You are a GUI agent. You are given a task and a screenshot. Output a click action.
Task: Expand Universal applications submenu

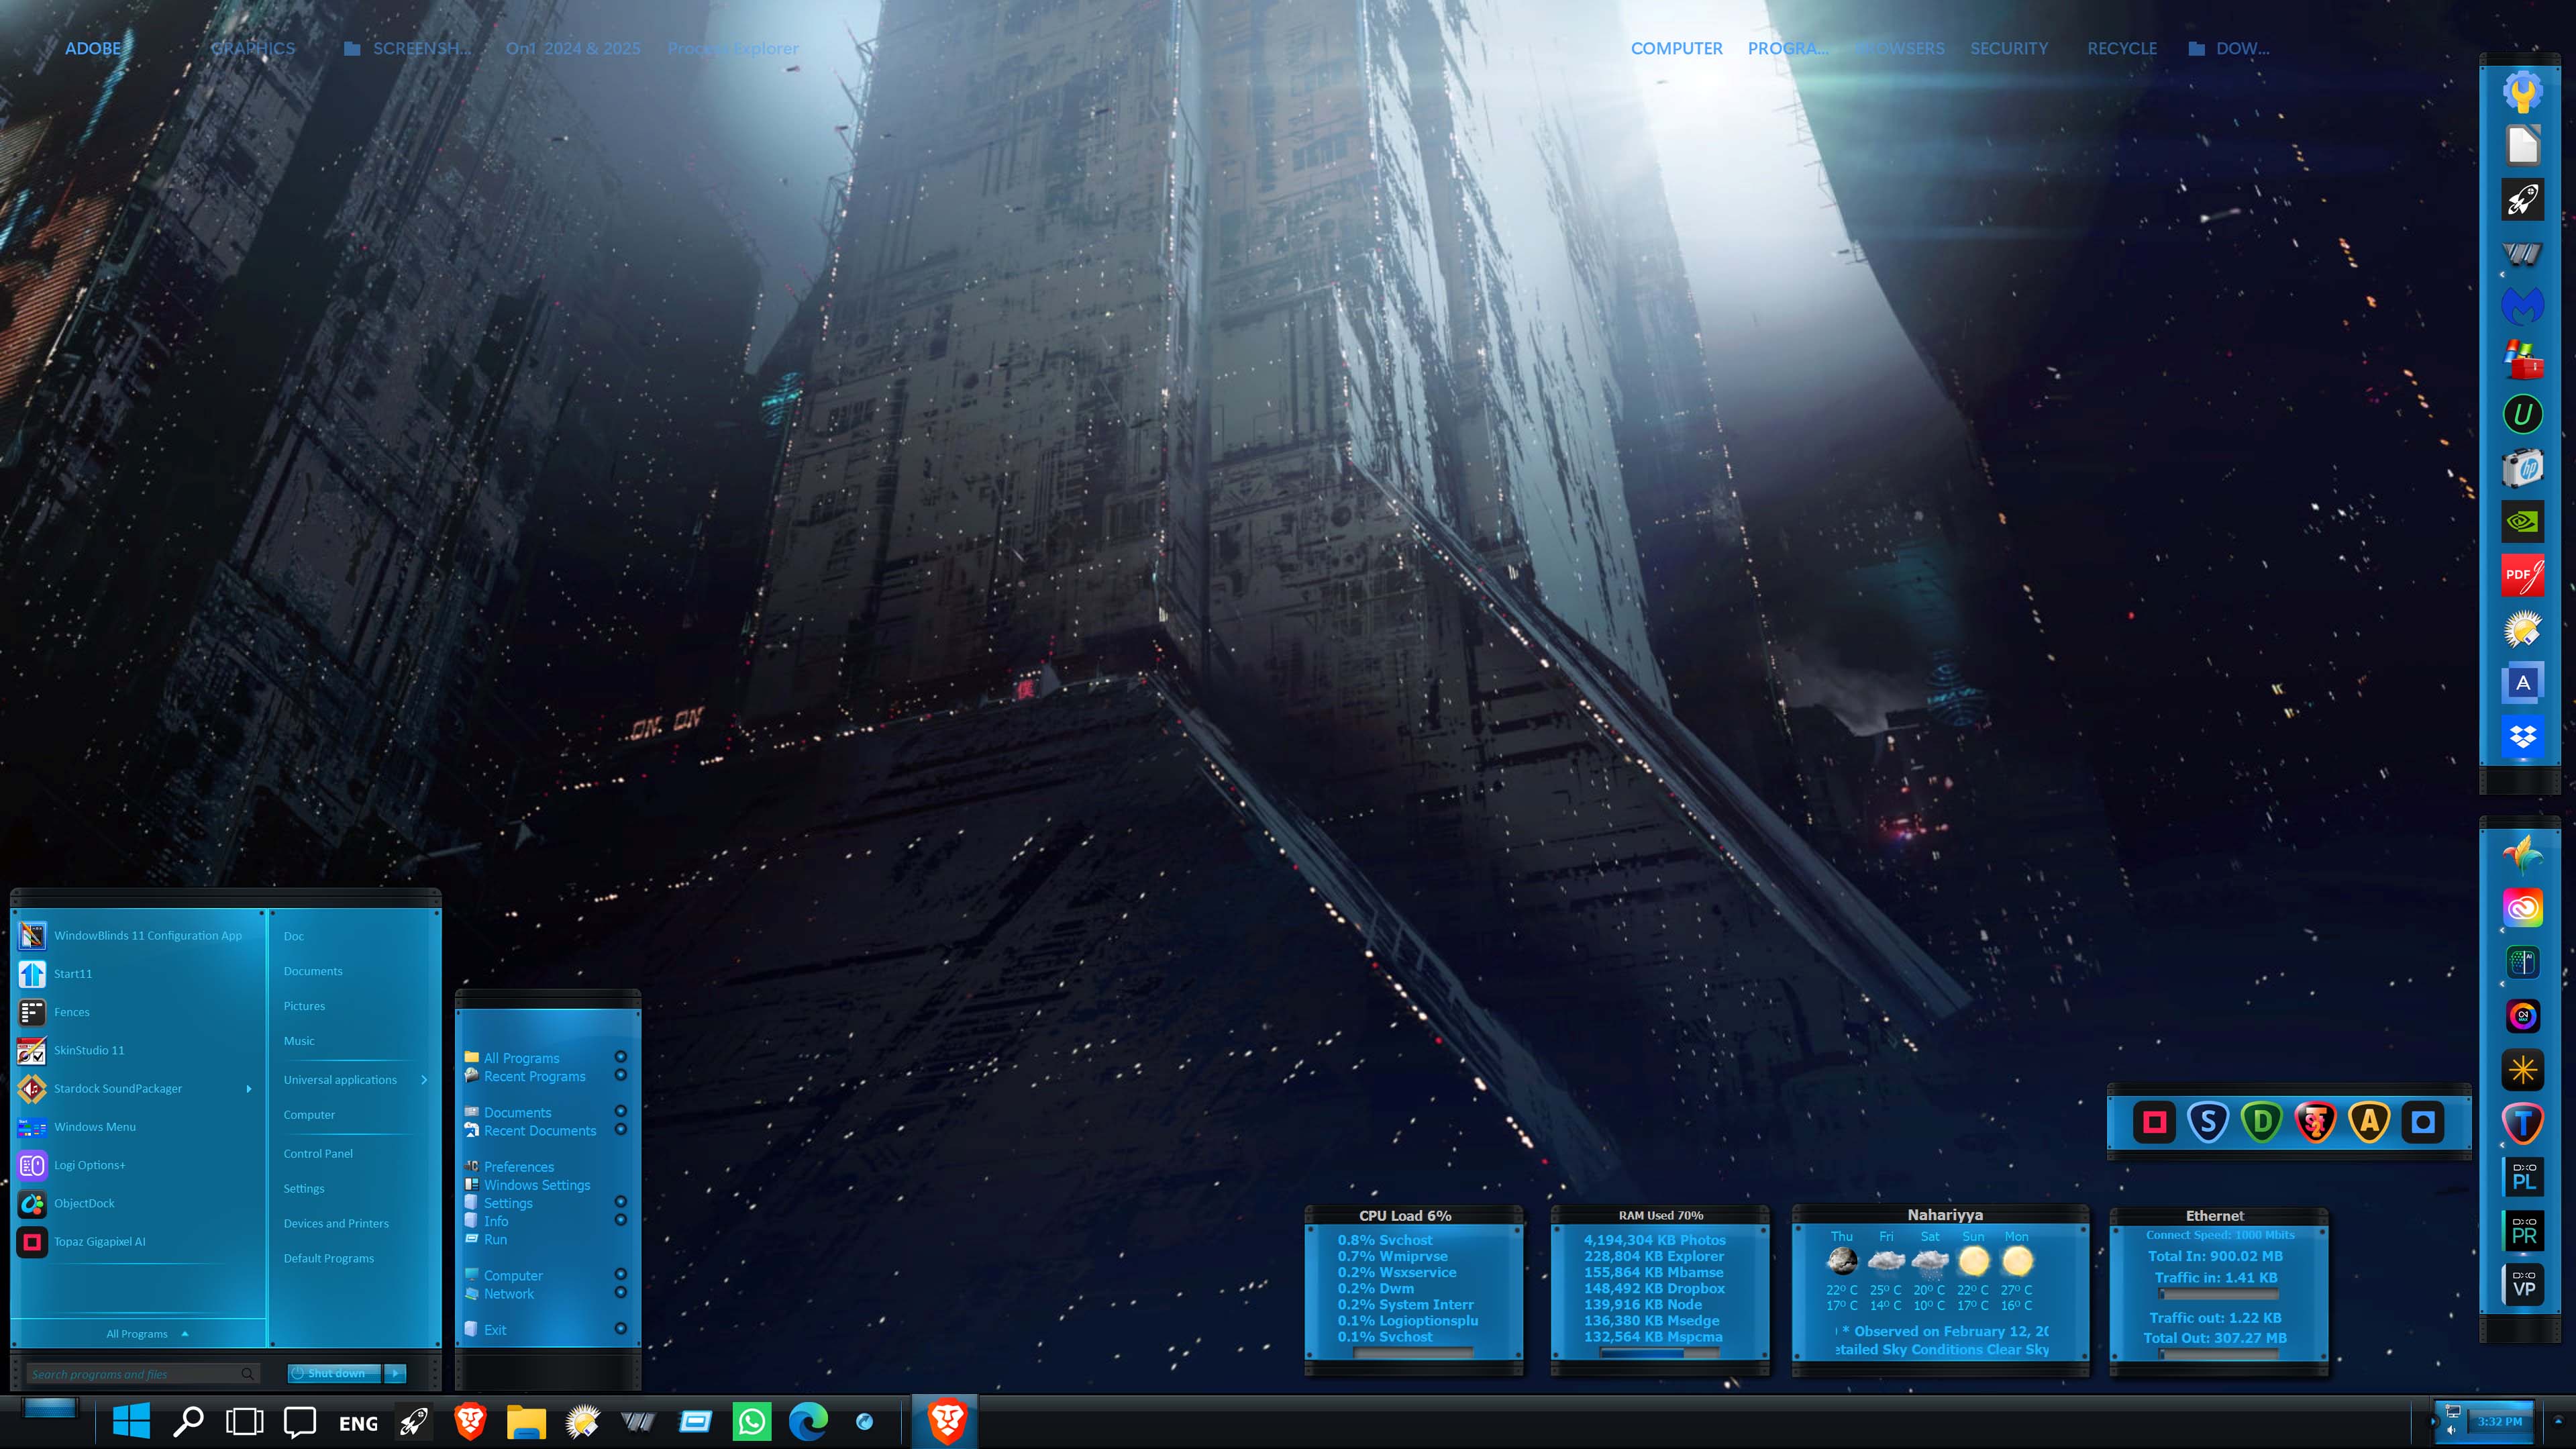click(x=424, y=1080)
